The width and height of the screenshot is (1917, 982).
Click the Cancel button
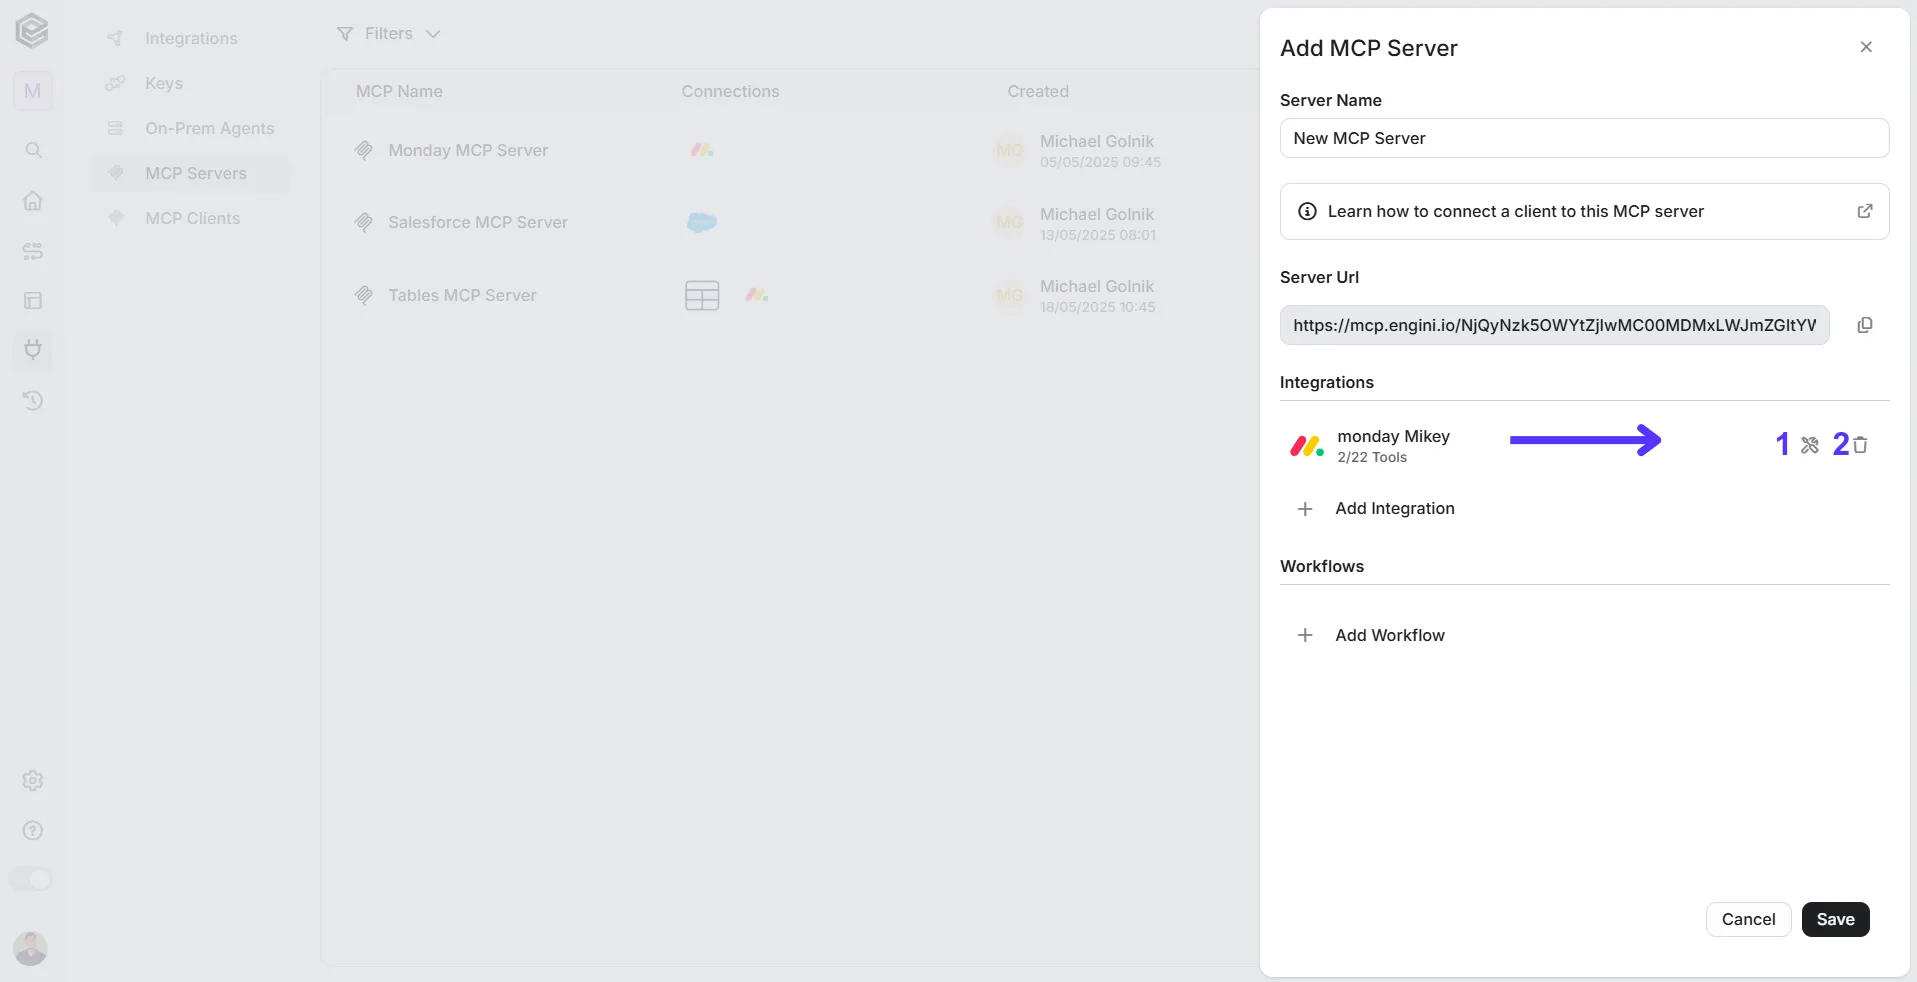click(1748, 919)
